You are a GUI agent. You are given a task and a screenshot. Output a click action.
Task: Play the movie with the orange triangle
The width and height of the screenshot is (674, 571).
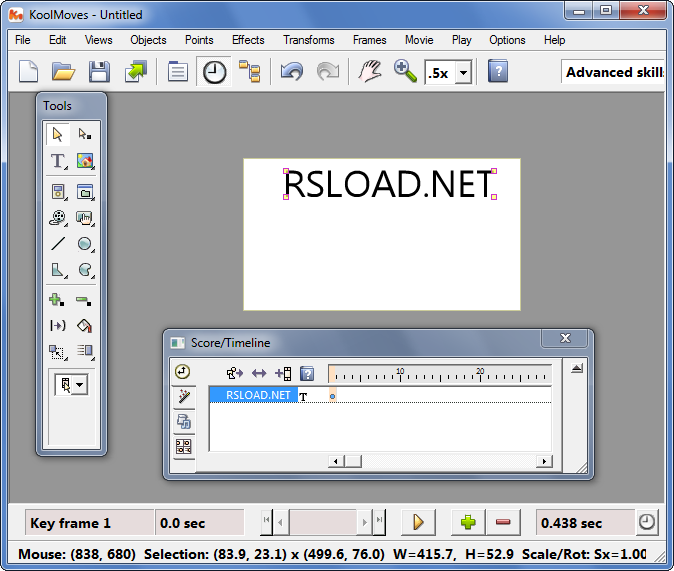point(418,523)
